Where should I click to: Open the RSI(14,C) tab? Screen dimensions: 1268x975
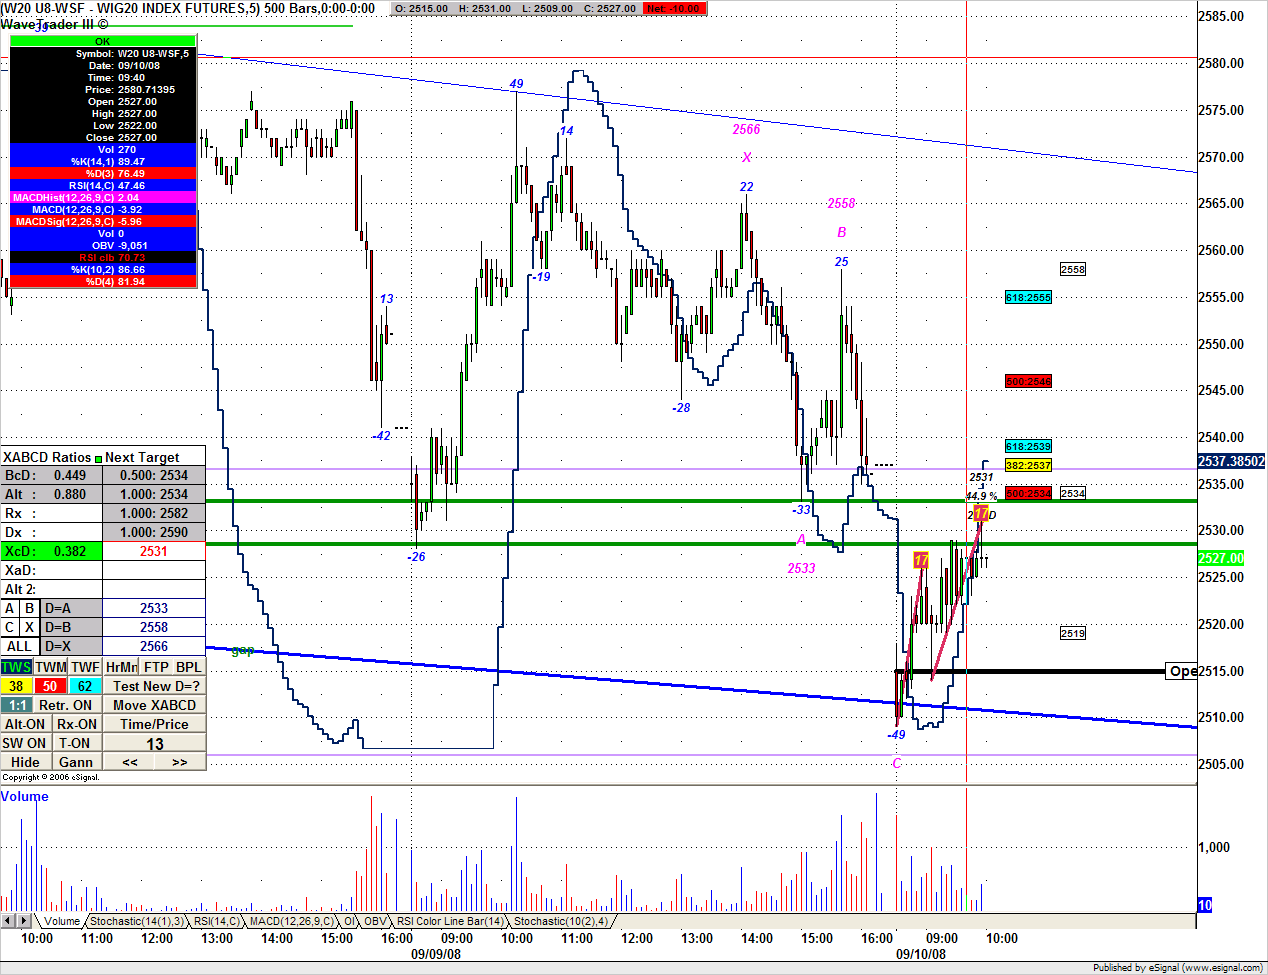[216, 921]
